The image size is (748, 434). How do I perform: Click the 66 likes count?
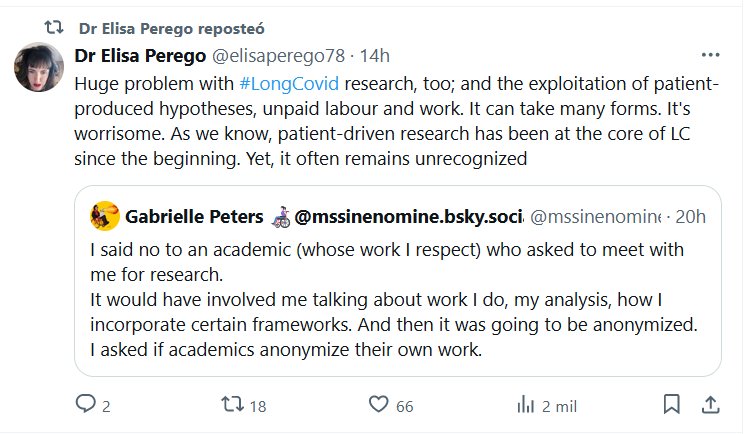(x=404, y=405)
